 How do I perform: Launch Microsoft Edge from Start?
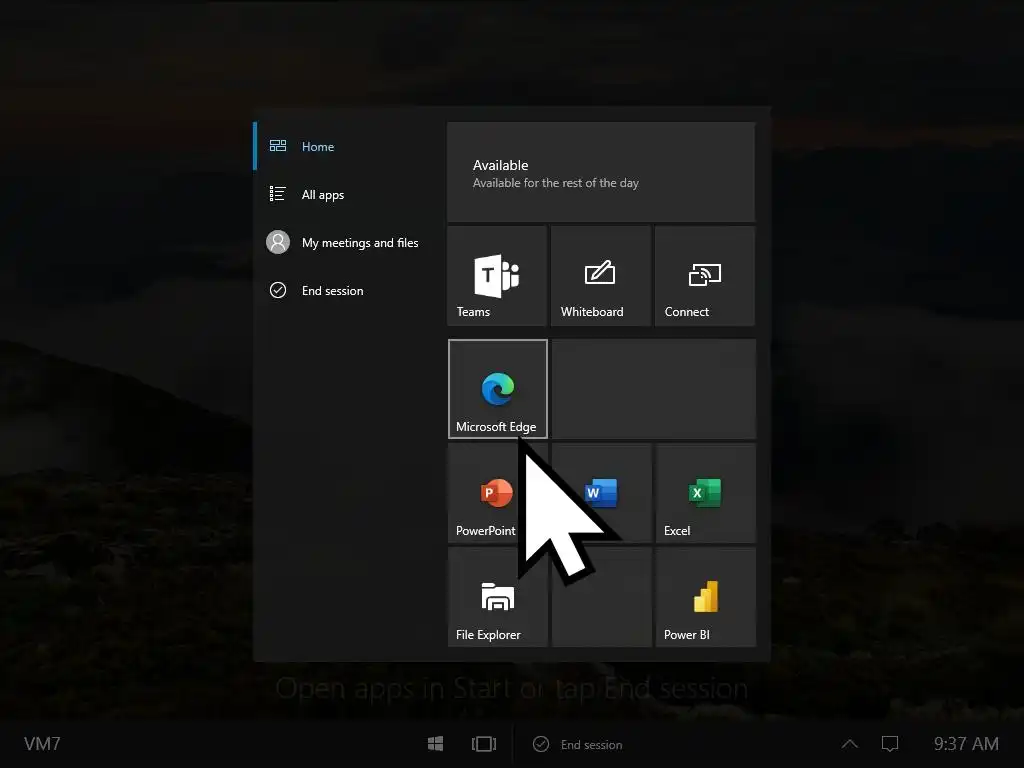(498, 389)
